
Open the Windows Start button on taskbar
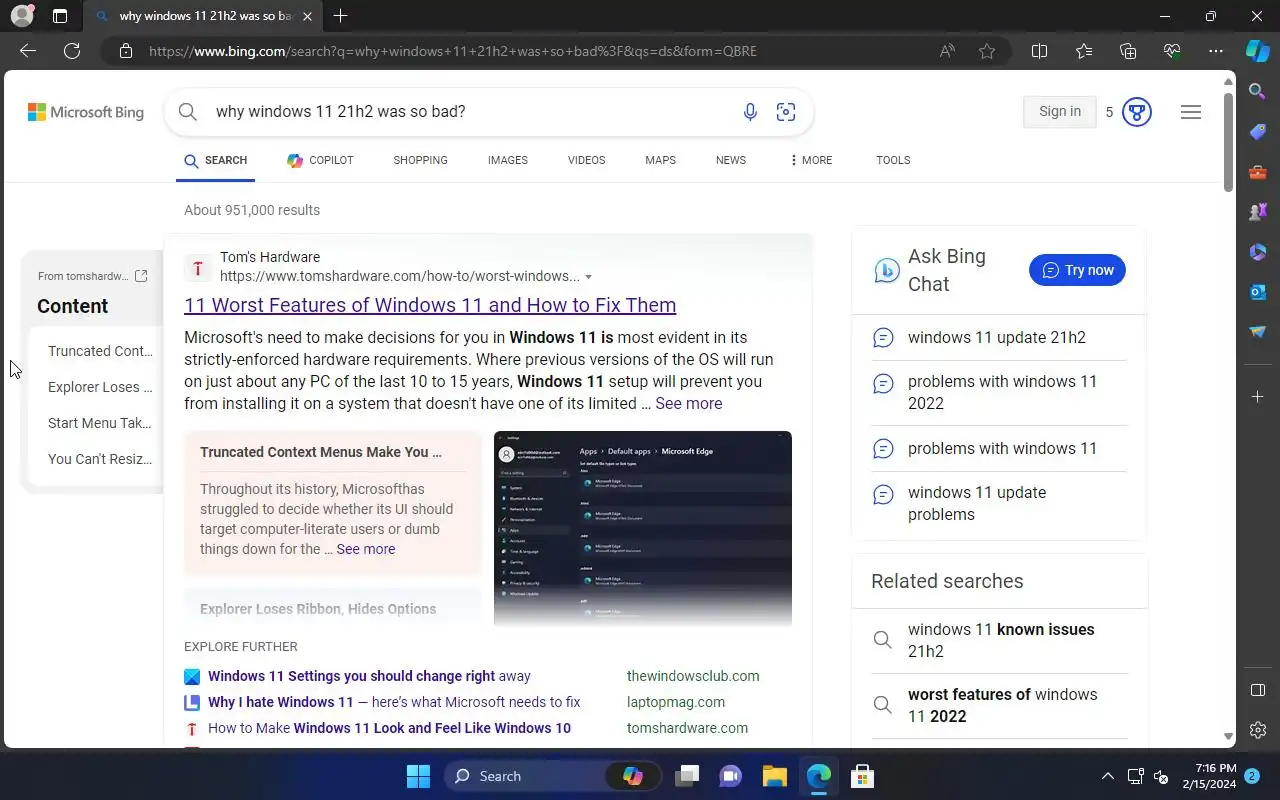pos(418,776)
